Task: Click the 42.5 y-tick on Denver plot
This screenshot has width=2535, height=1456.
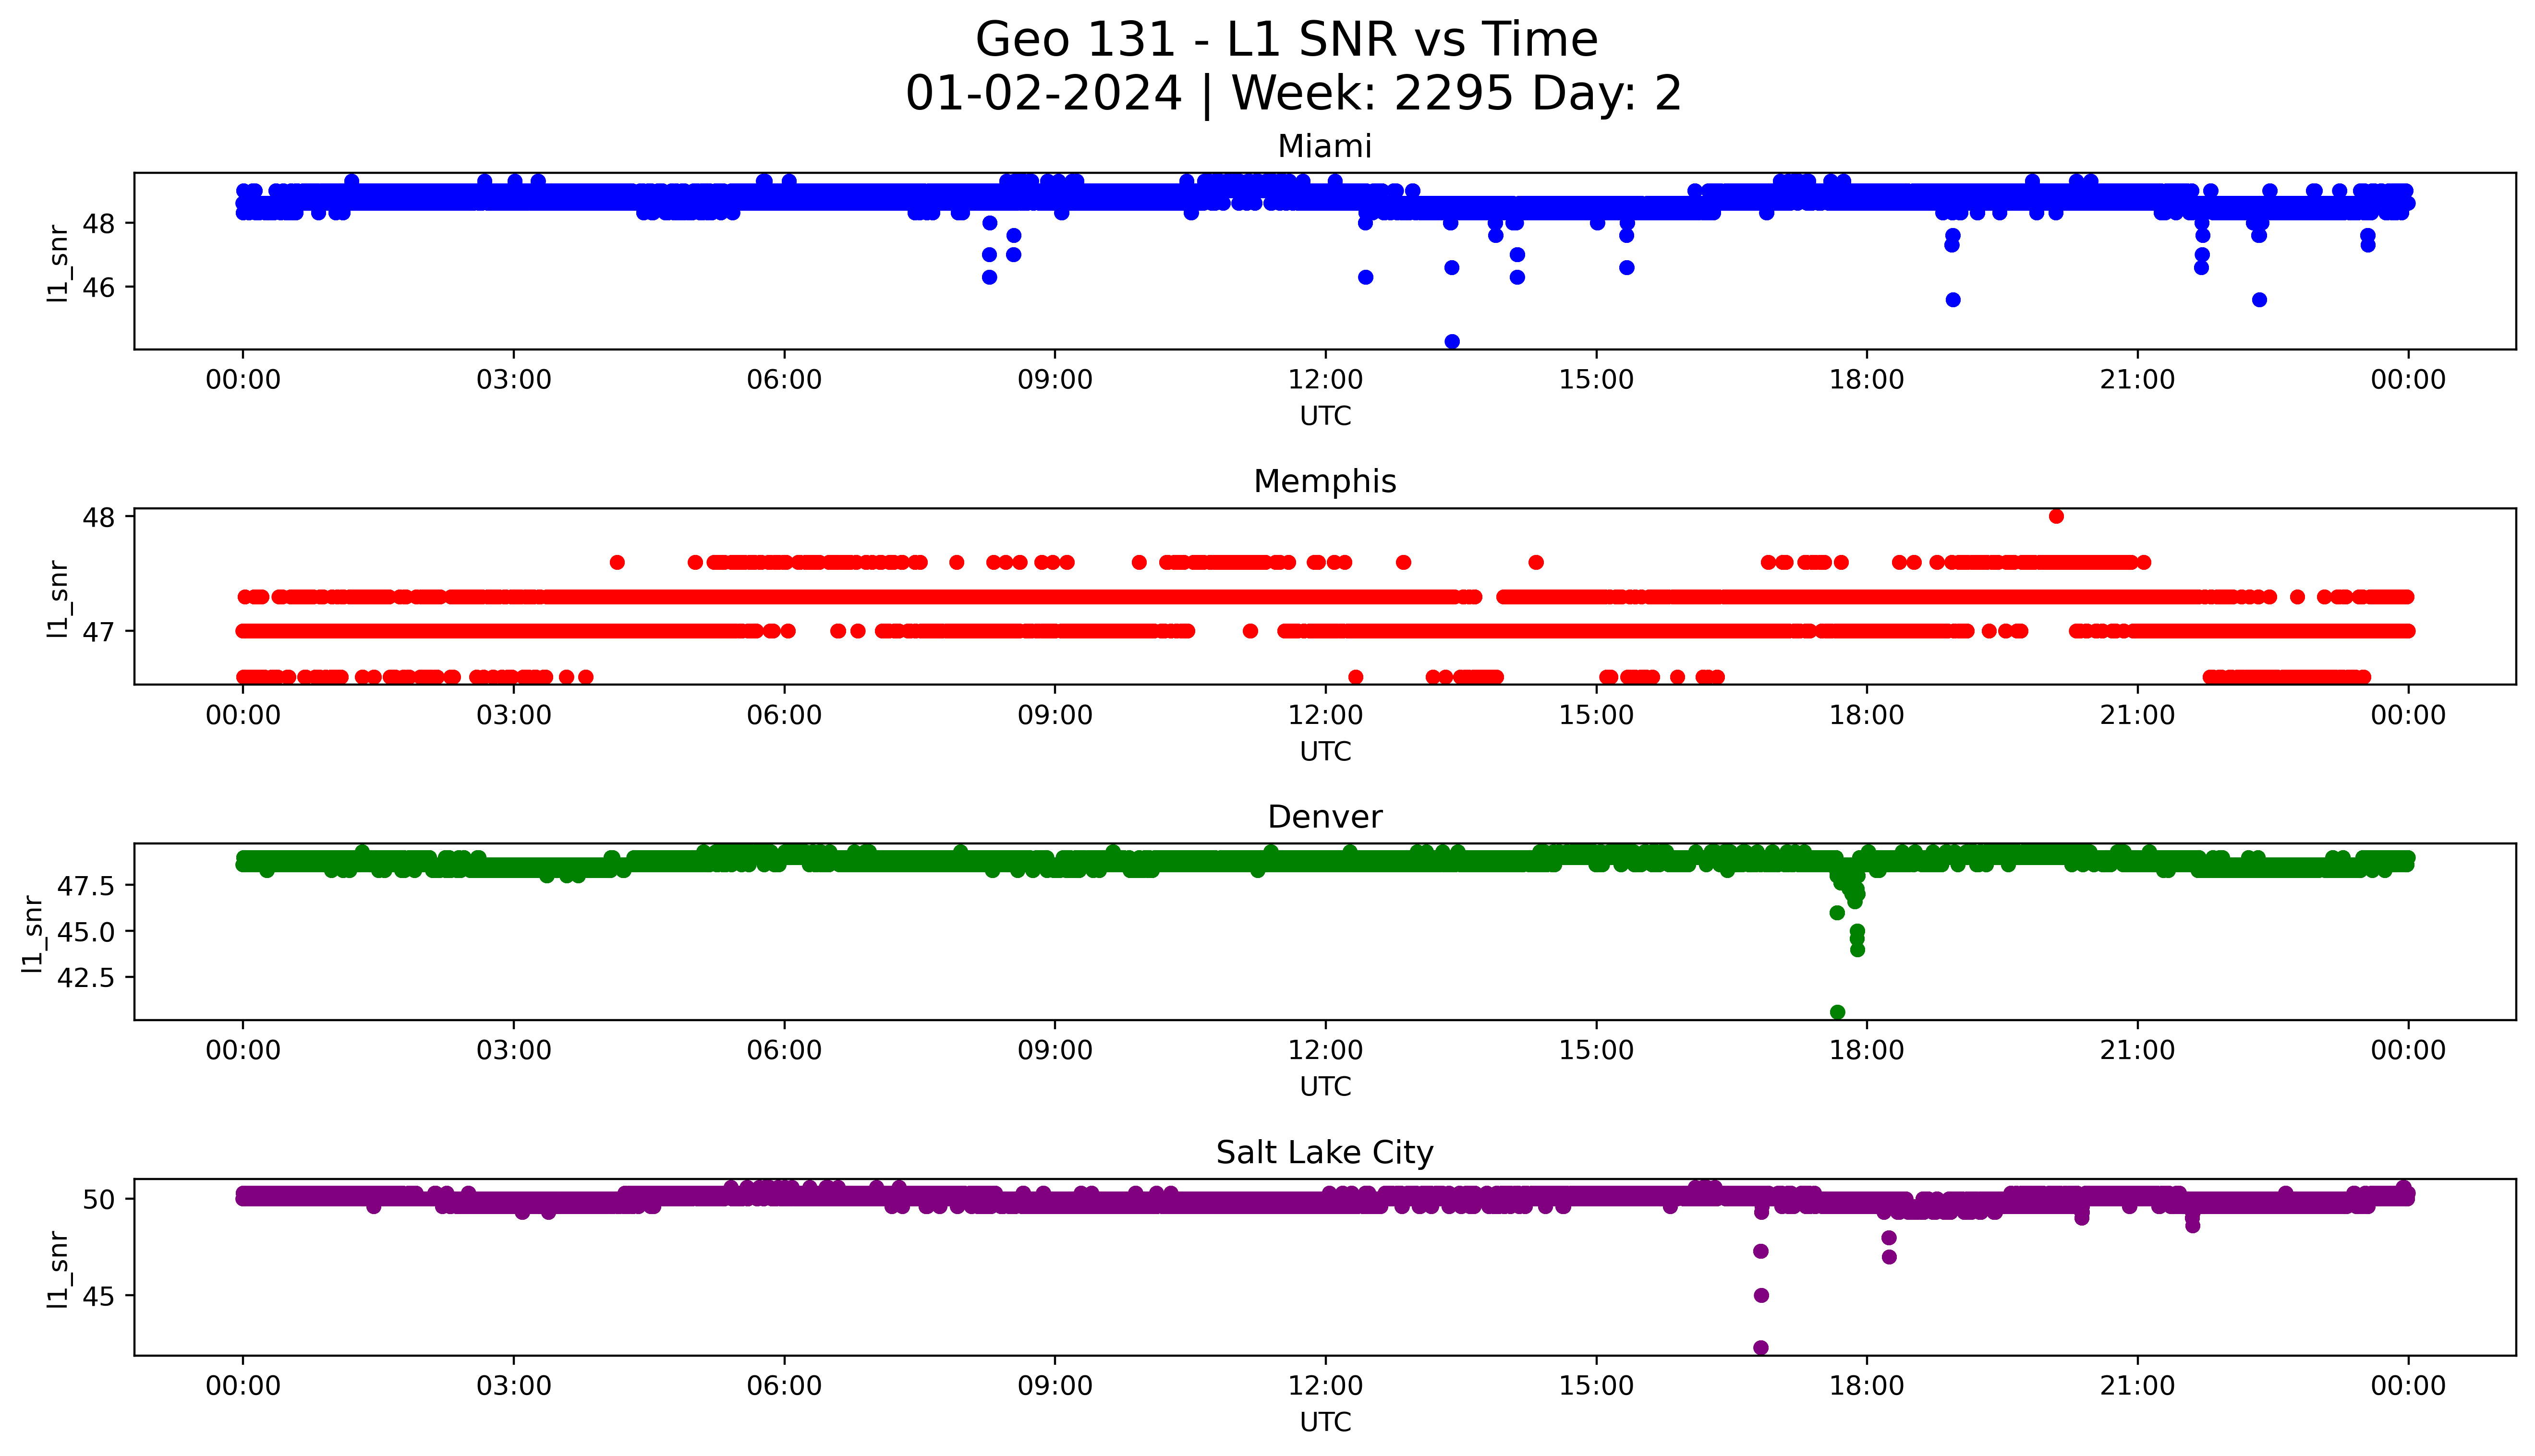Action: pos(87,978)
